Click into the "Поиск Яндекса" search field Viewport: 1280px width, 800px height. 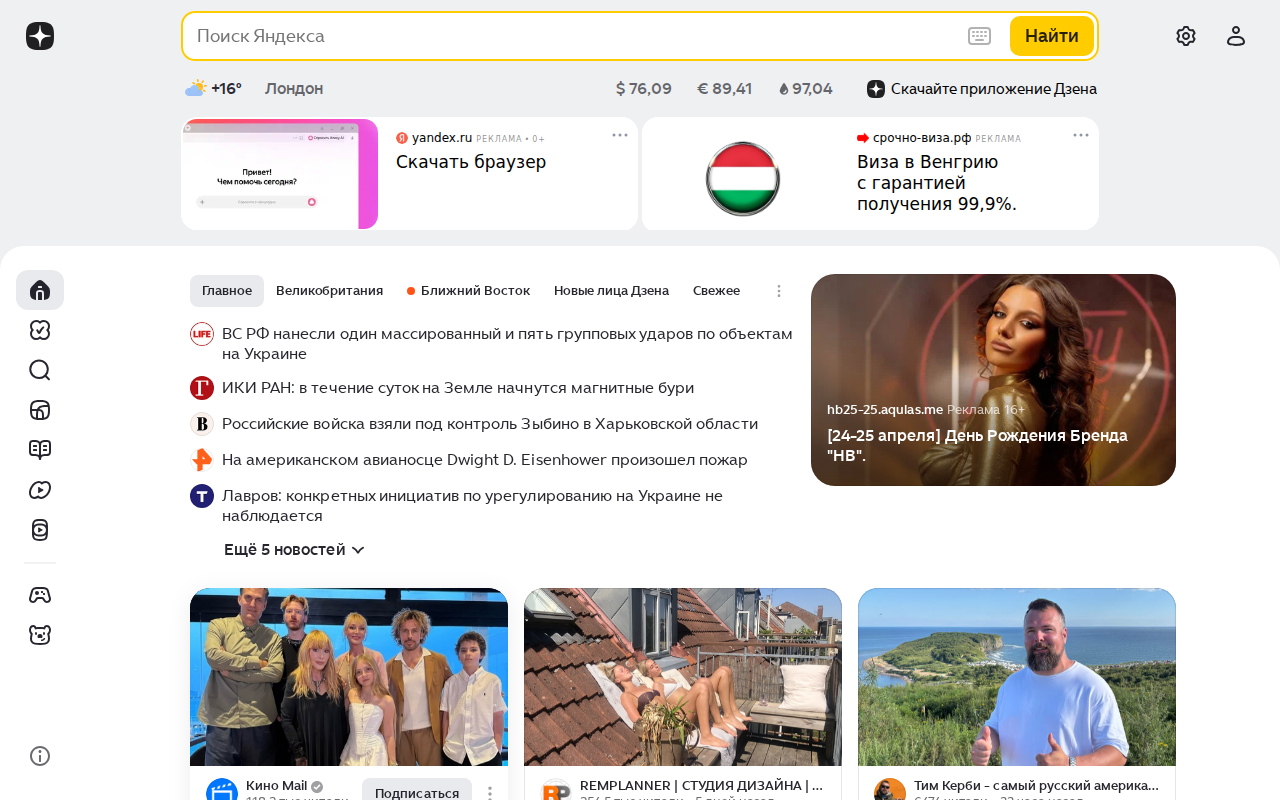click(x=575, y=36)
